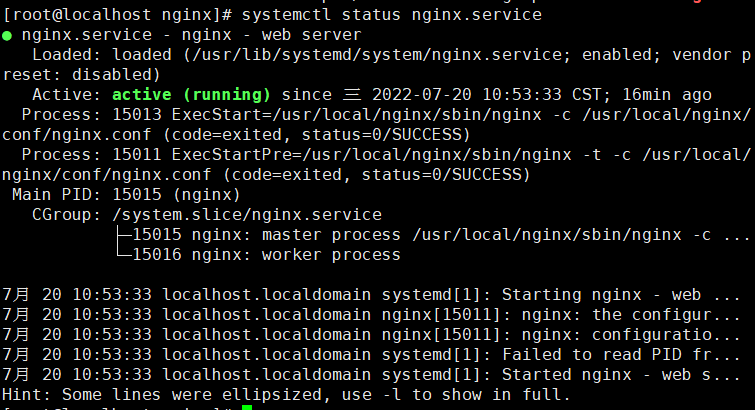
Task: Click the '[root@localhost nginx]#' prompt
Action: click(117, 15)
